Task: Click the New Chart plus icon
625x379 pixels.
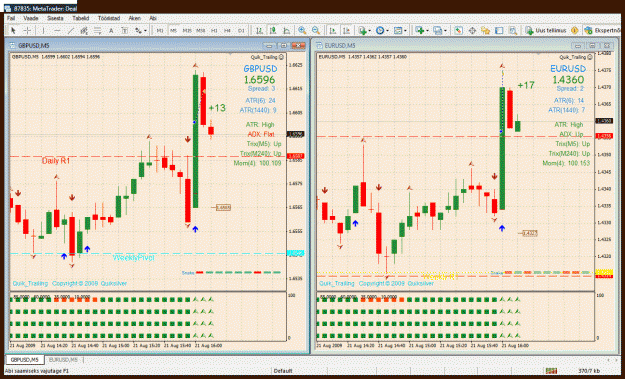Action: 420,31
